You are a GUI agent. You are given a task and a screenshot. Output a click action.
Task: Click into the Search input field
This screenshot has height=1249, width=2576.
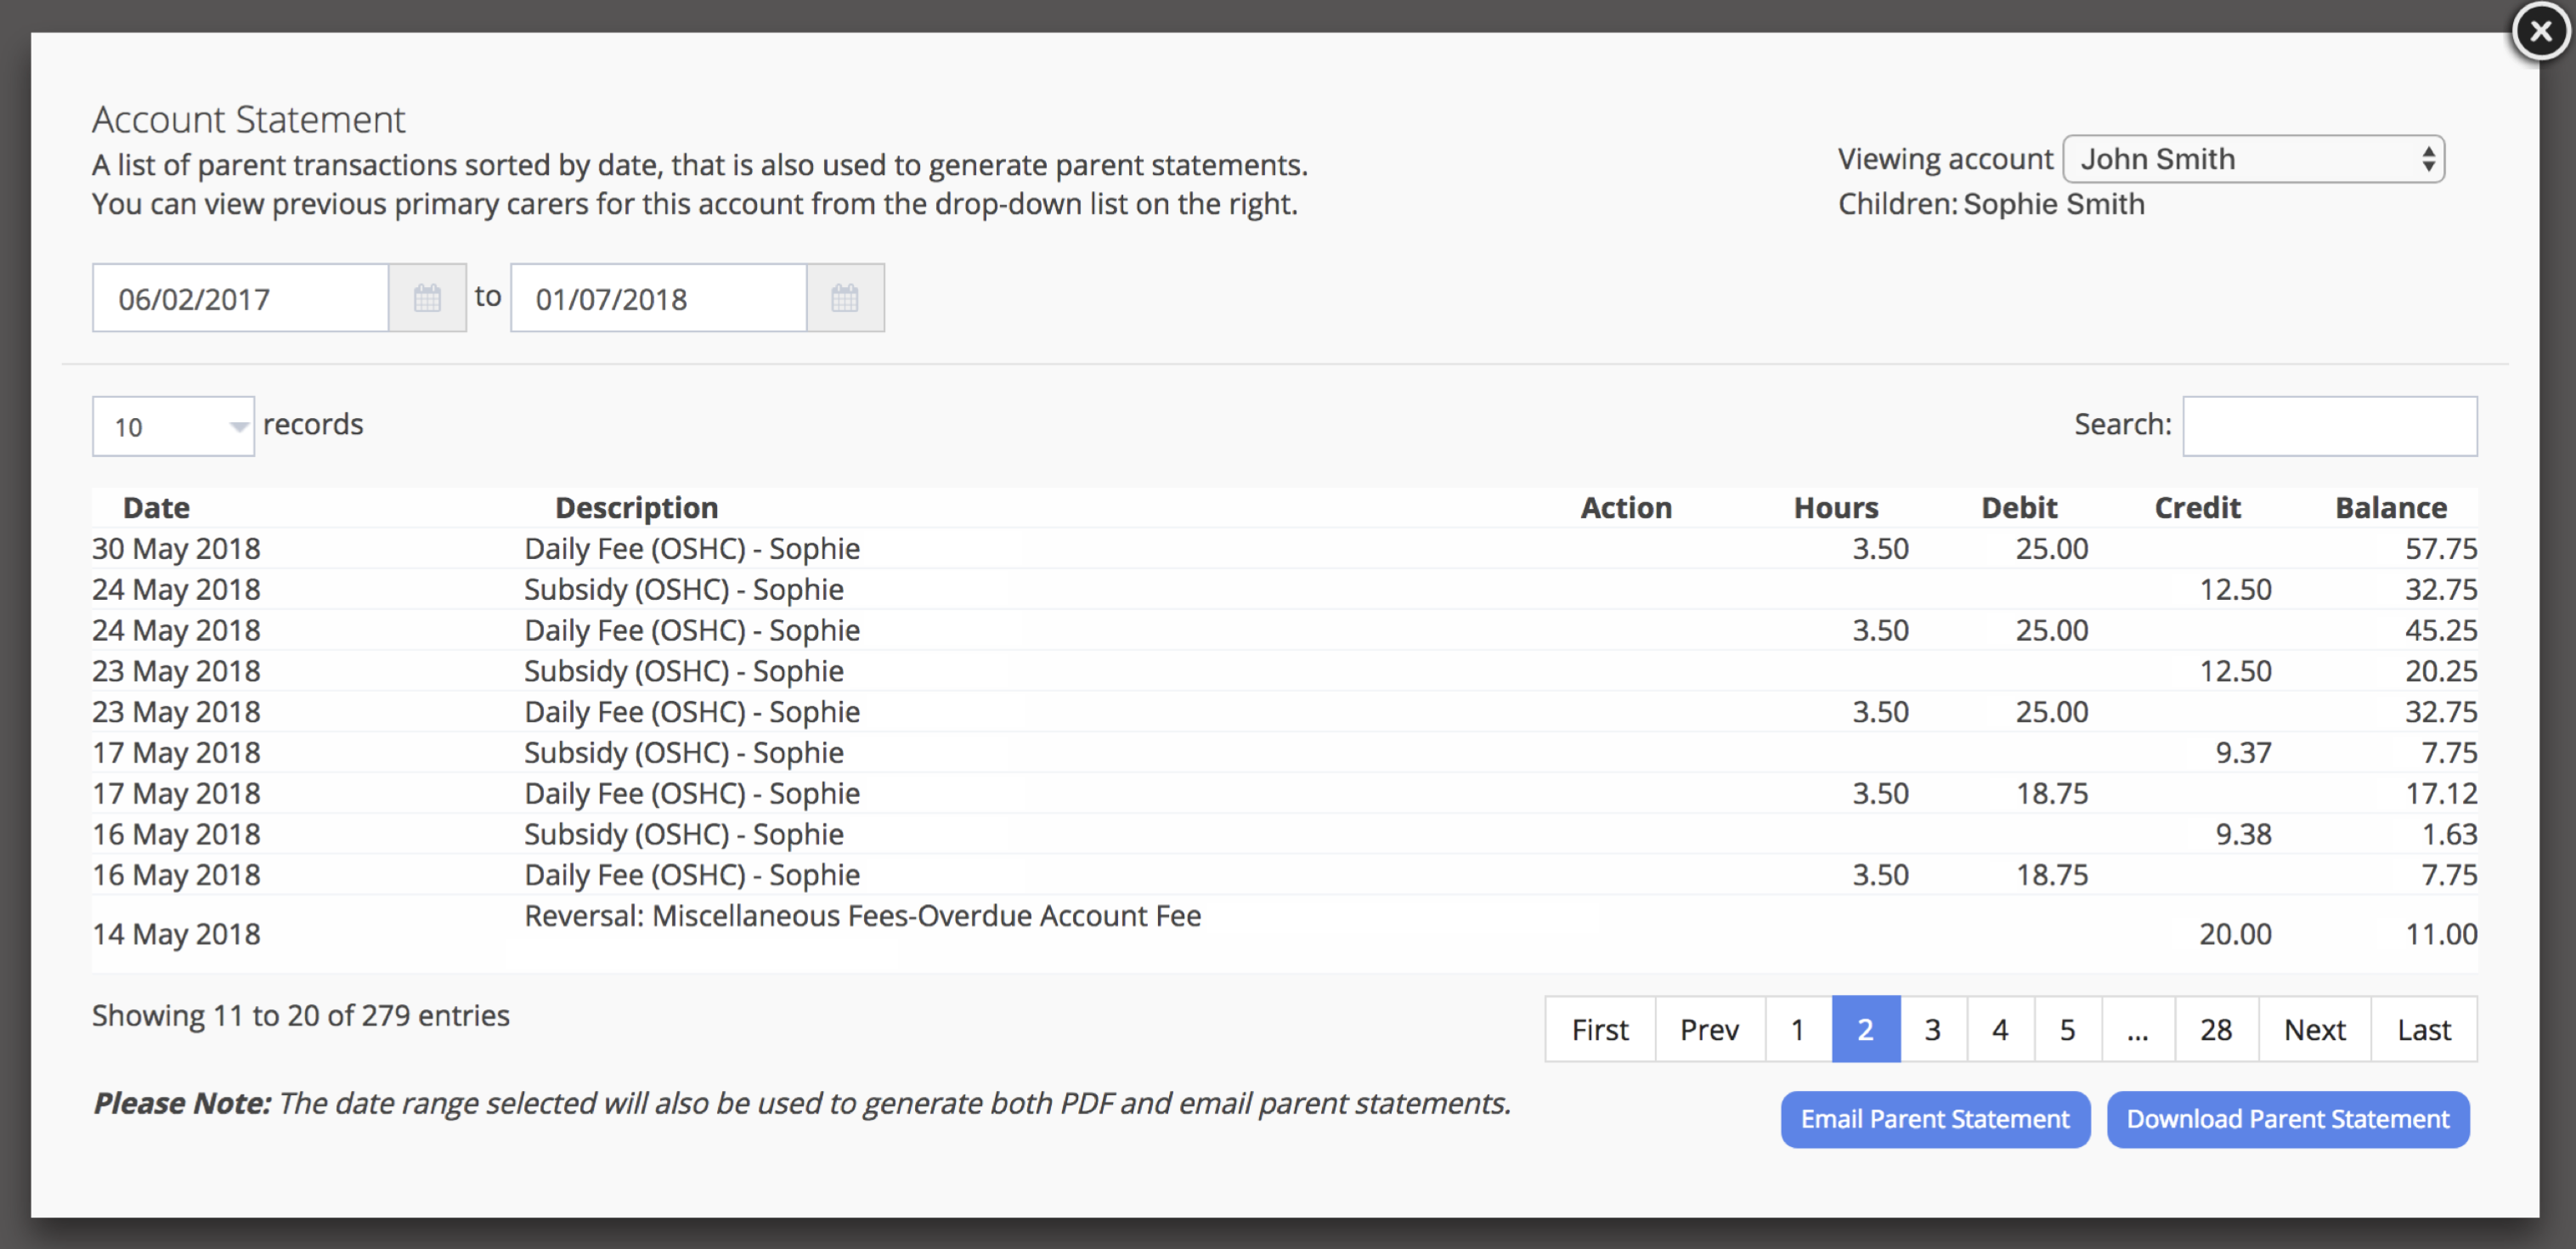pyautogui.click(x=2328, y=427)
